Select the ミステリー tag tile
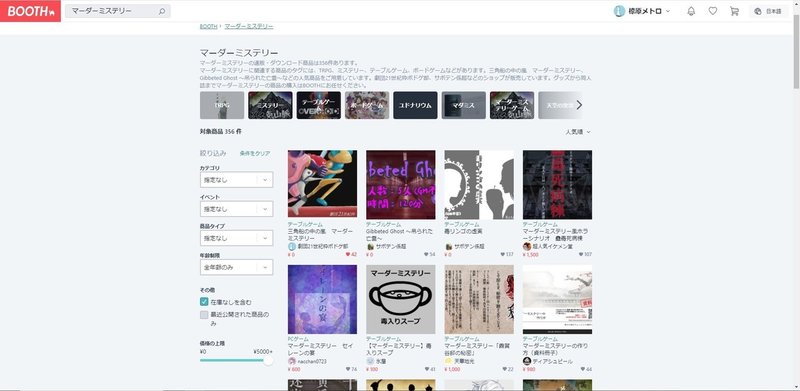800x391 pixels. click(270, 105)
